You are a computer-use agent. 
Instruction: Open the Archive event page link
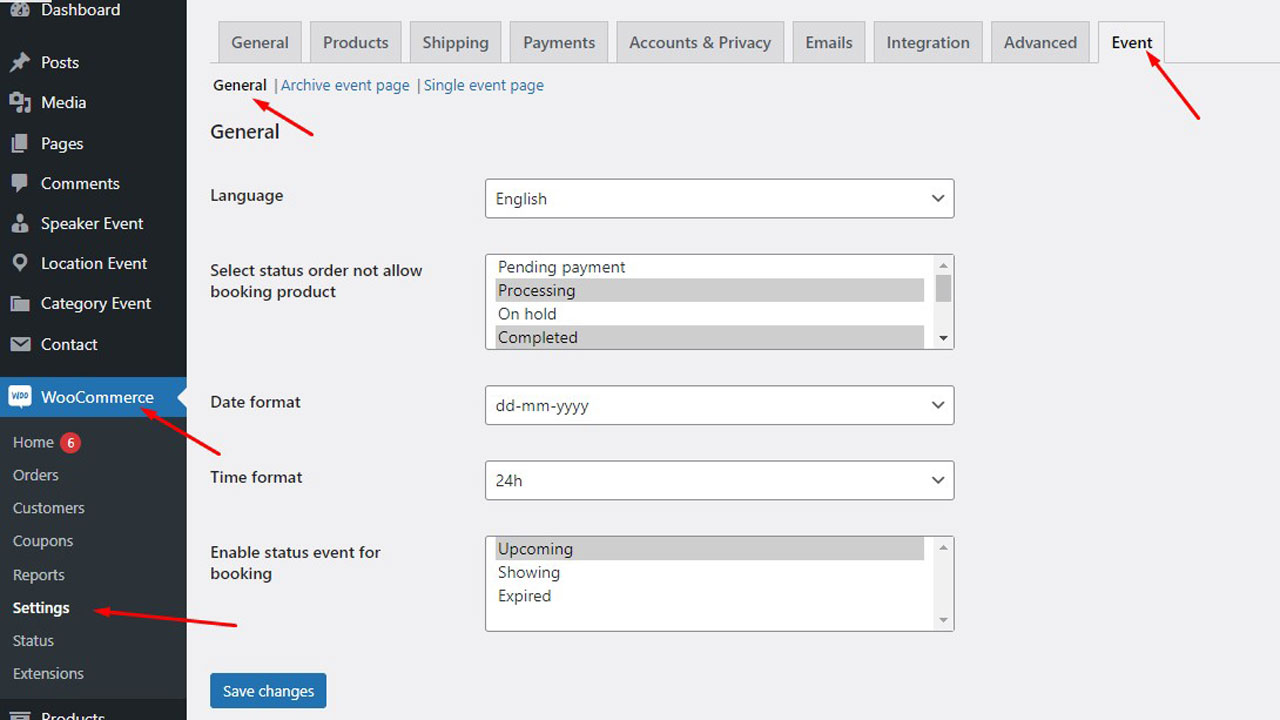pyautogui.click(x=344, y=85)
